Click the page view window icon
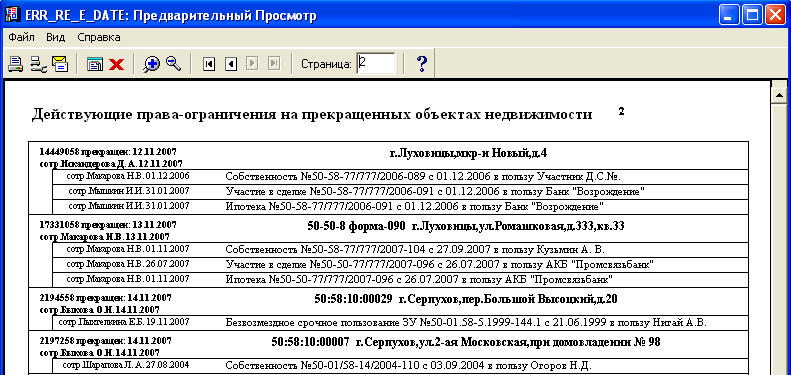 94,64
